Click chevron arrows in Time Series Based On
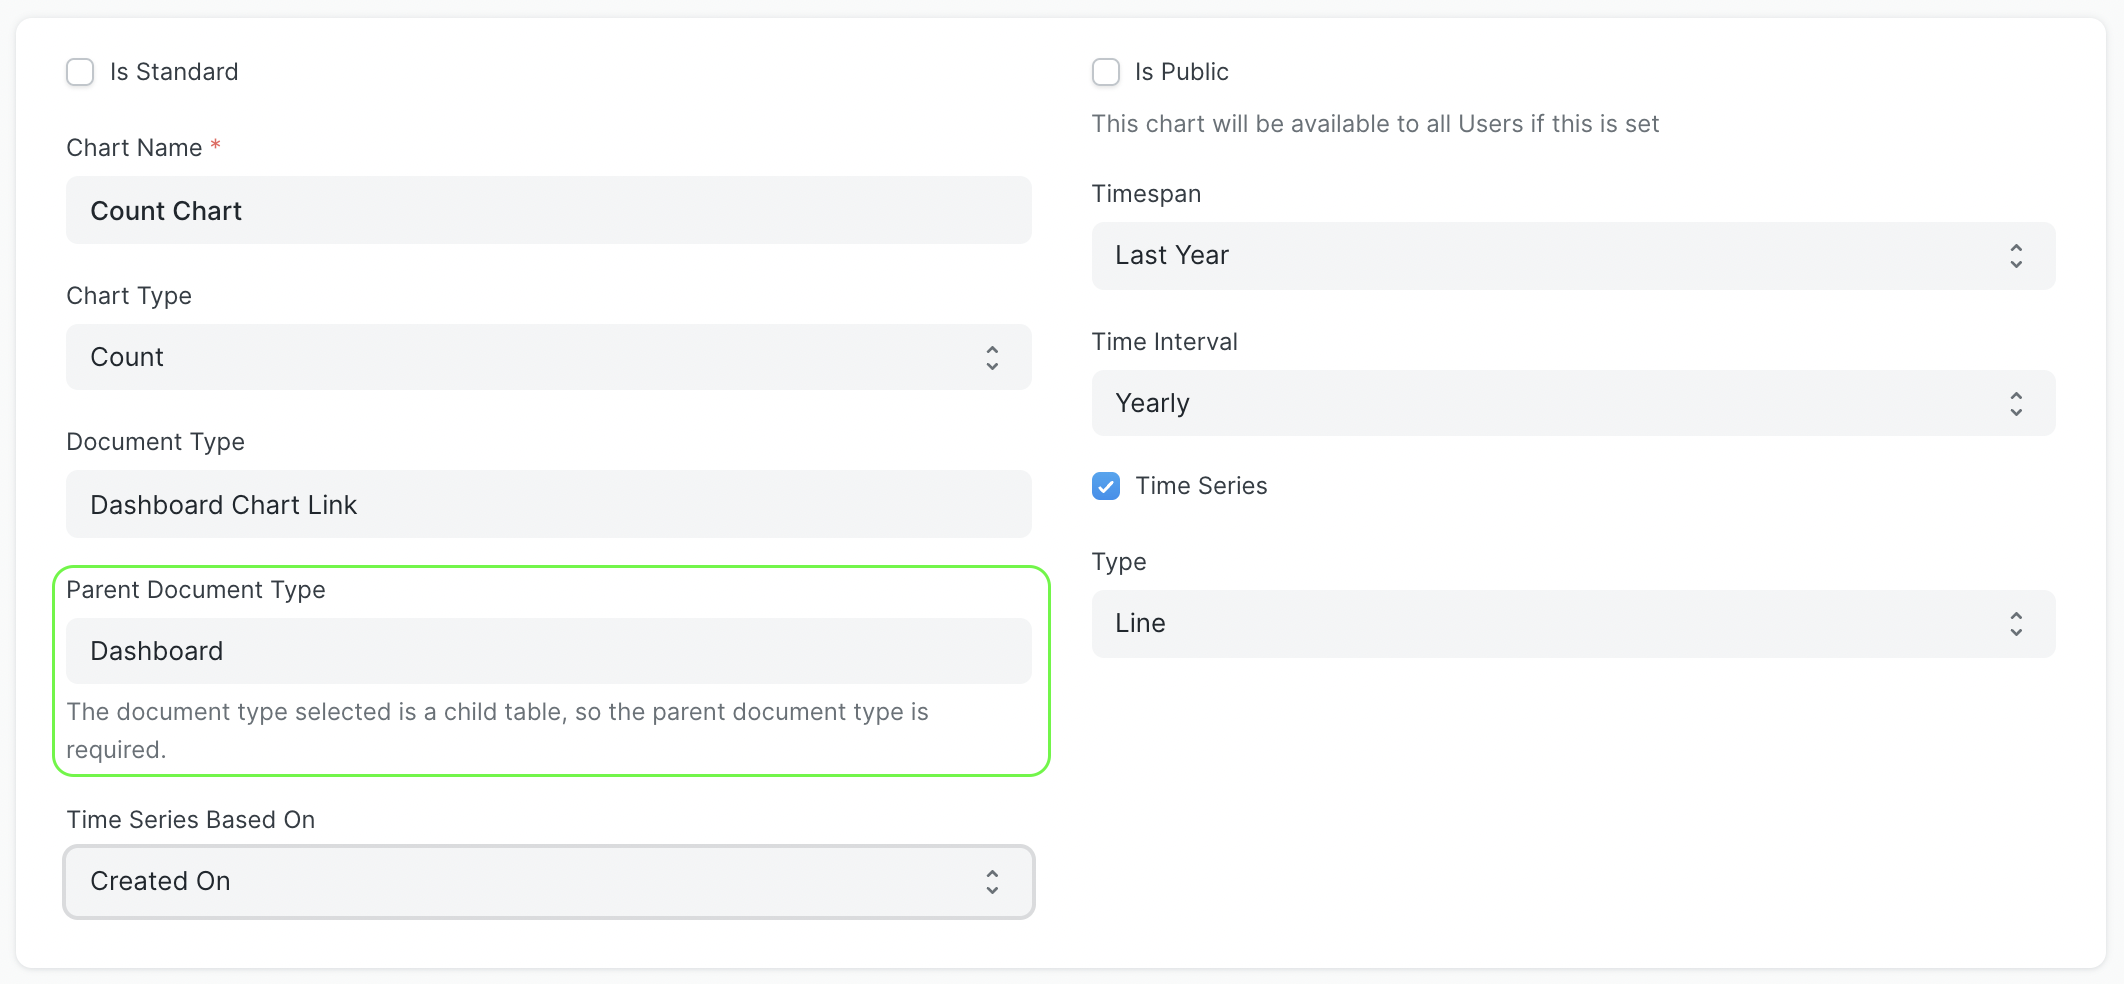This screenshot has width=2124, height=984. (x=991, y=882)
